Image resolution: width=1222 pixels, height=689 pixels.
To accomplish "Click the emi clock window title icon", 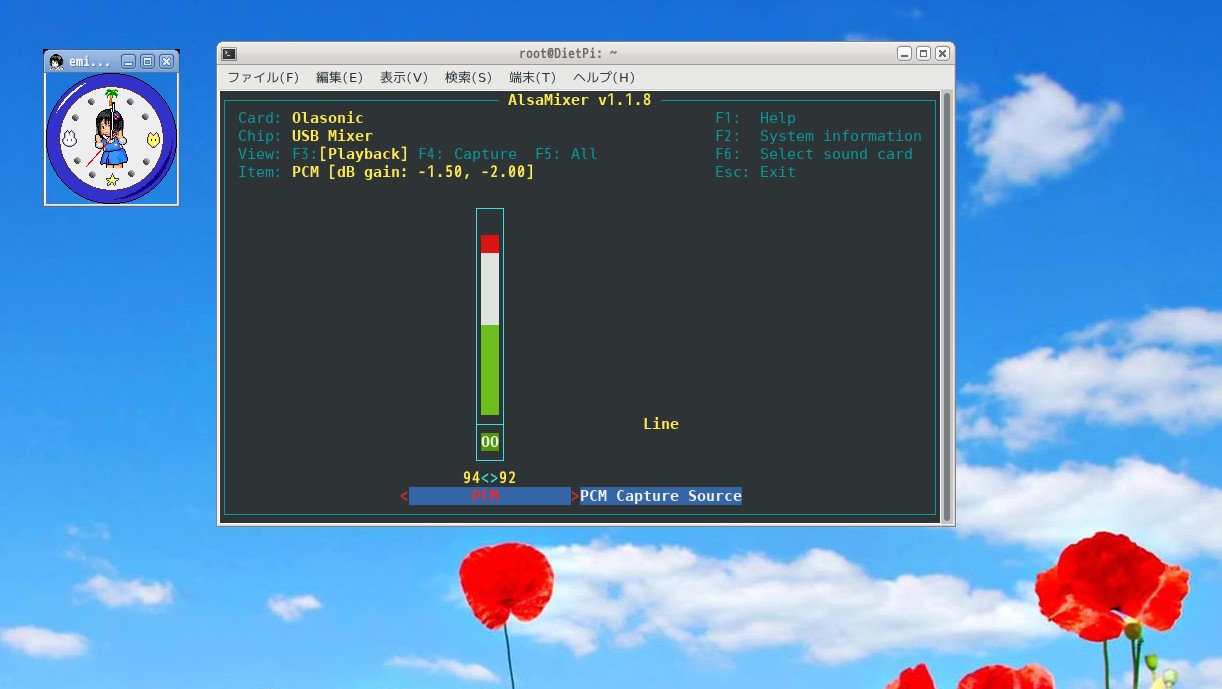I will 57,62.
